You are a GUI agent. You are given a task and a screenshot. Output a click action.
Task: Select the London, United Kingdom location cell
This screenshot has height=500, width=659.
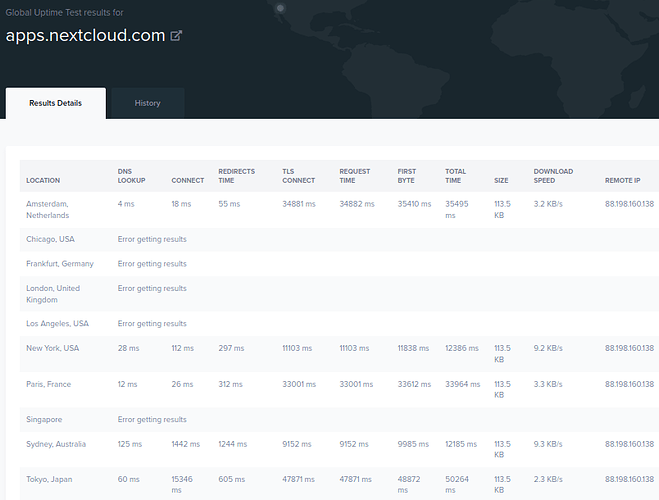(x=53, y=294)
